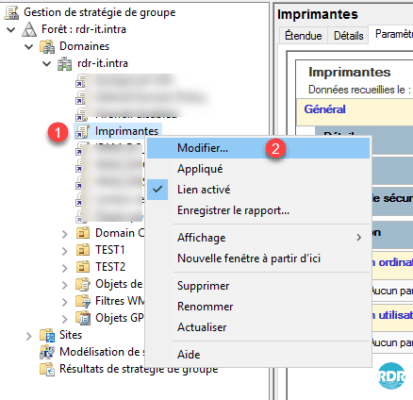Image resolution: width=413 pixels, height=400 pixels.
Task: Collapse the Forêt rdr-it.intra node
Action: pos(11,30)
